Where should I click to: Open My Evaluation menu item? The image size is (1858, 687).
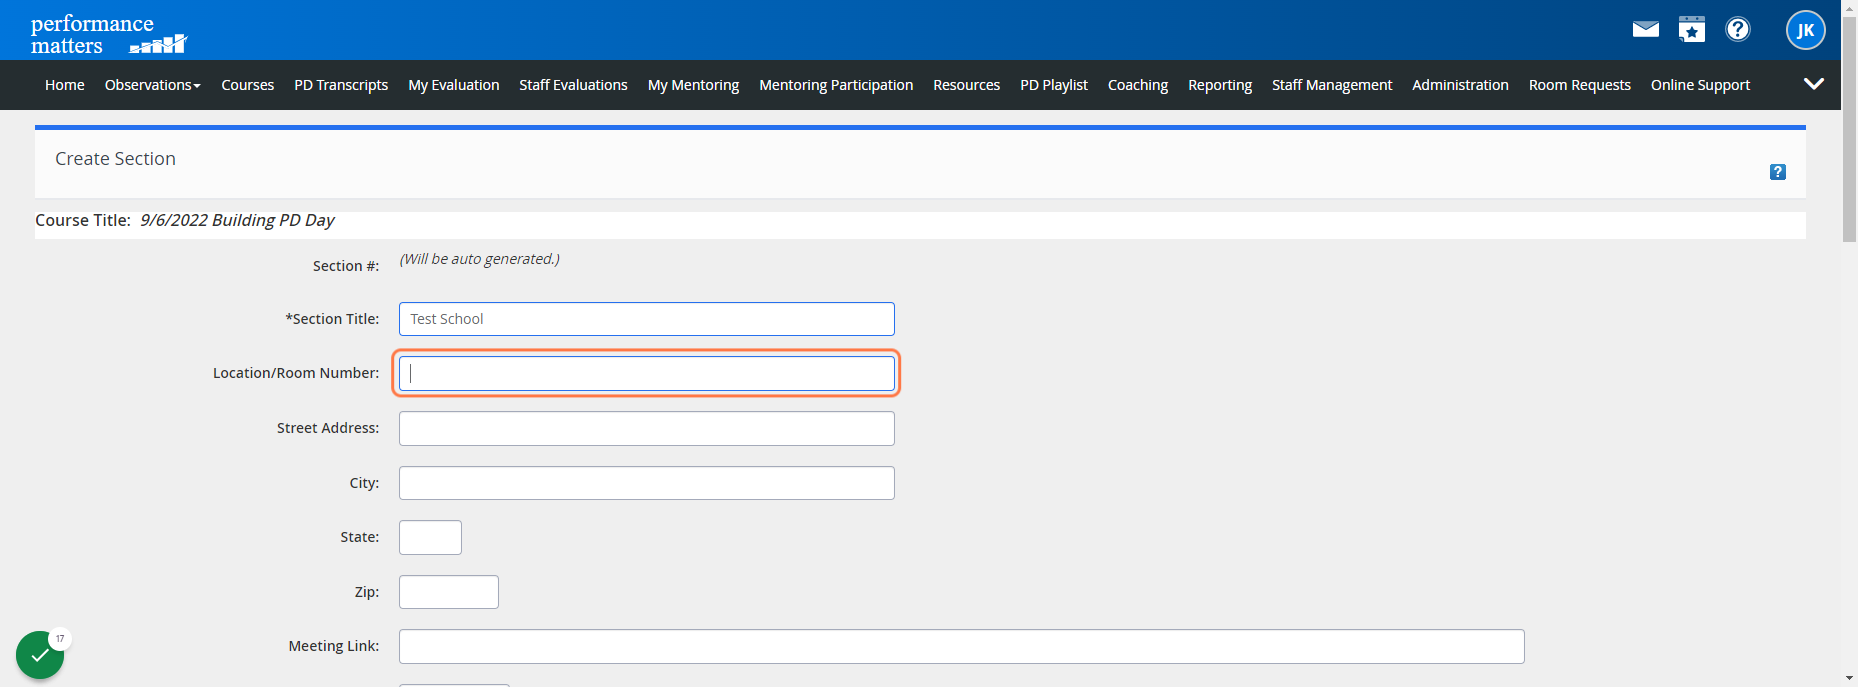pyautogui.click(x=454, y=85)
